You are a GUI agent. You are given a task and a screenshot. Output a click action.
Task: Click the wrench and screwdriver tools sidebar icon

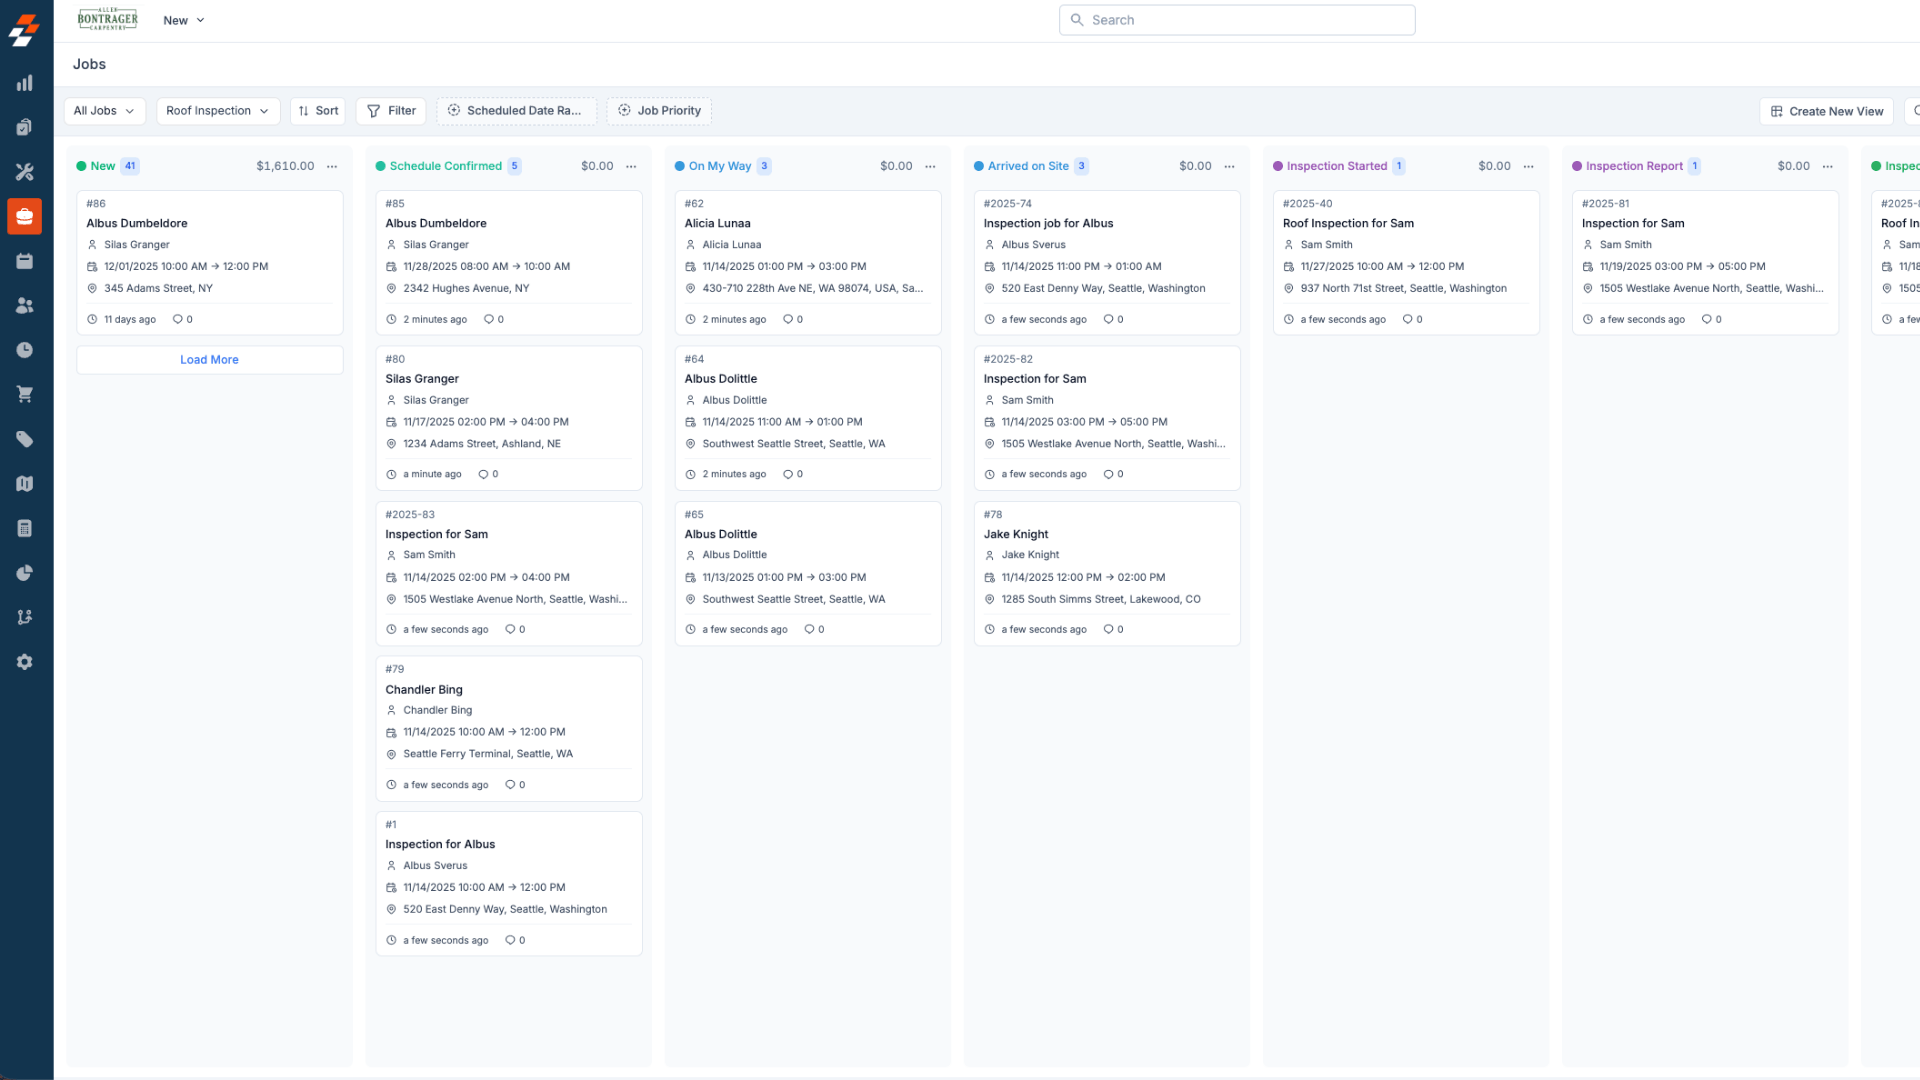(25, 172)
